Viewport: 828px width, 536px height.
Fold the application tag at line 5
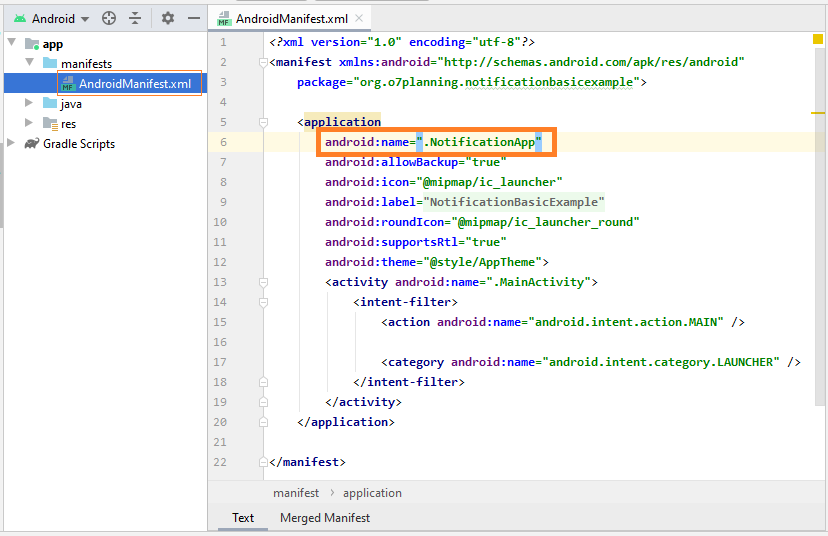(264, 123)
